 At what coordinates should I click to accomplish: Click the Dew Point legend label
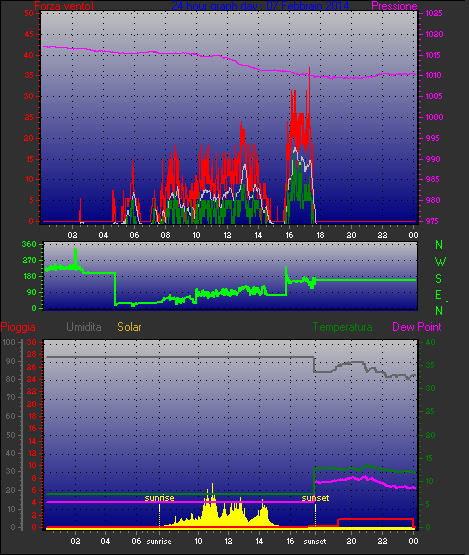pos(417,327)
